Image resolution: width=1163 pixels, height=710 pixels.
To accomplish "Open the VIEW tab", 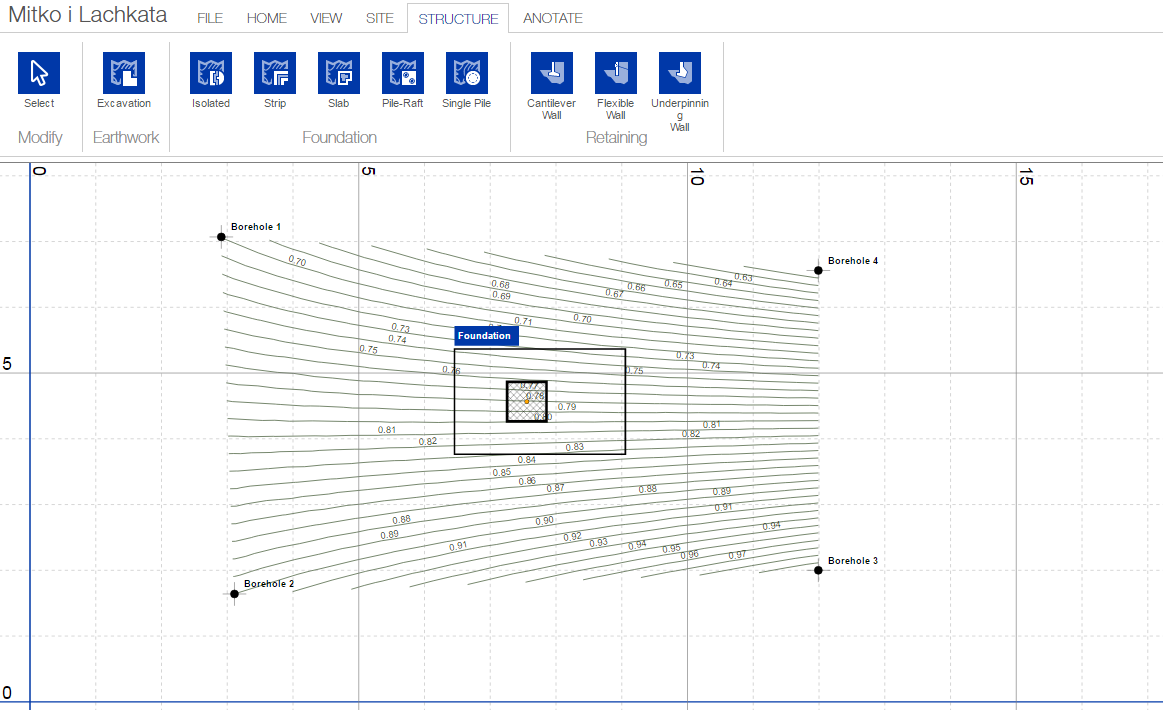I will click(x=326, y=18).
